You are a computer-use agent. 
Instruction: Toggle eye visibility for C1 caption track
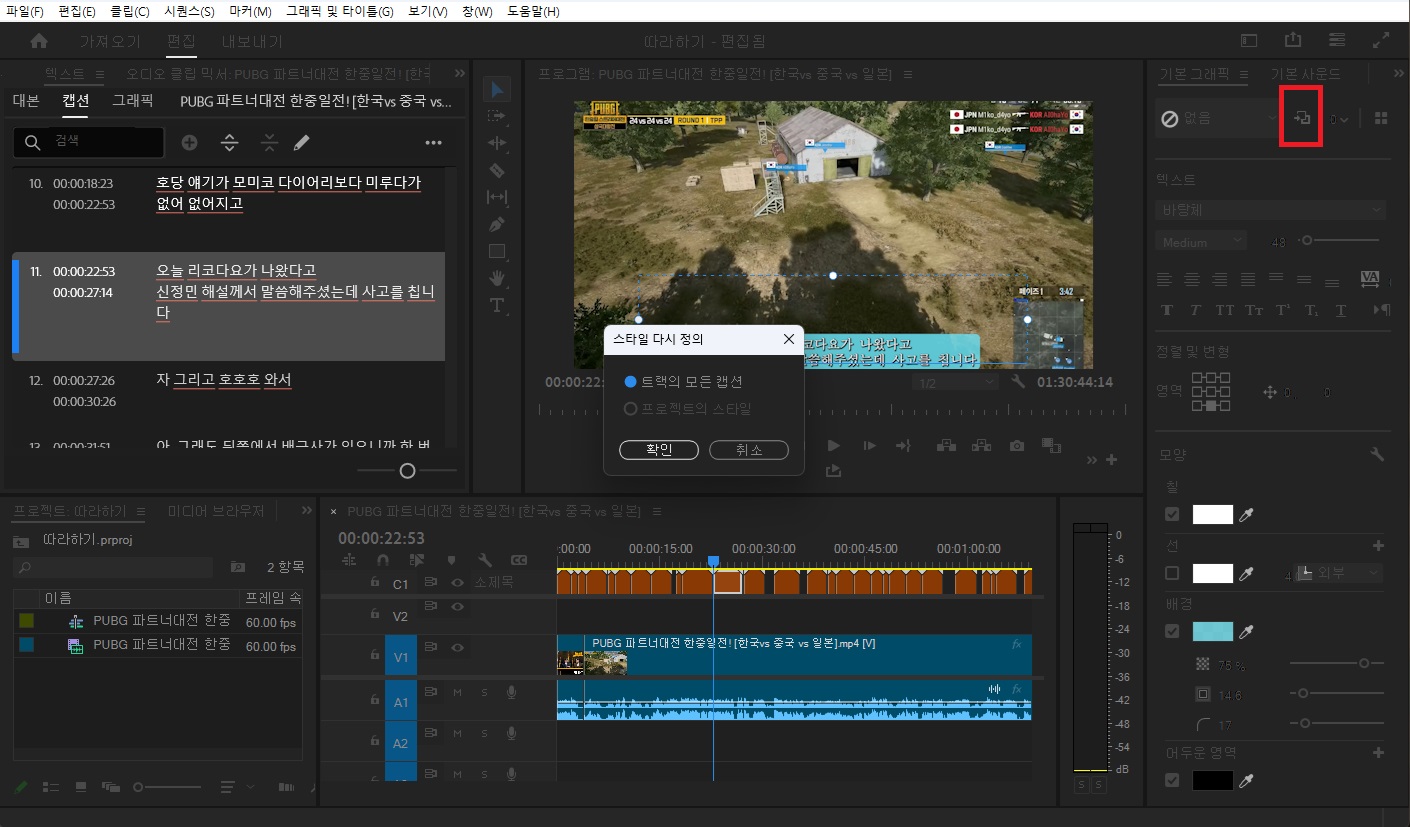click(x=457, y=582)
